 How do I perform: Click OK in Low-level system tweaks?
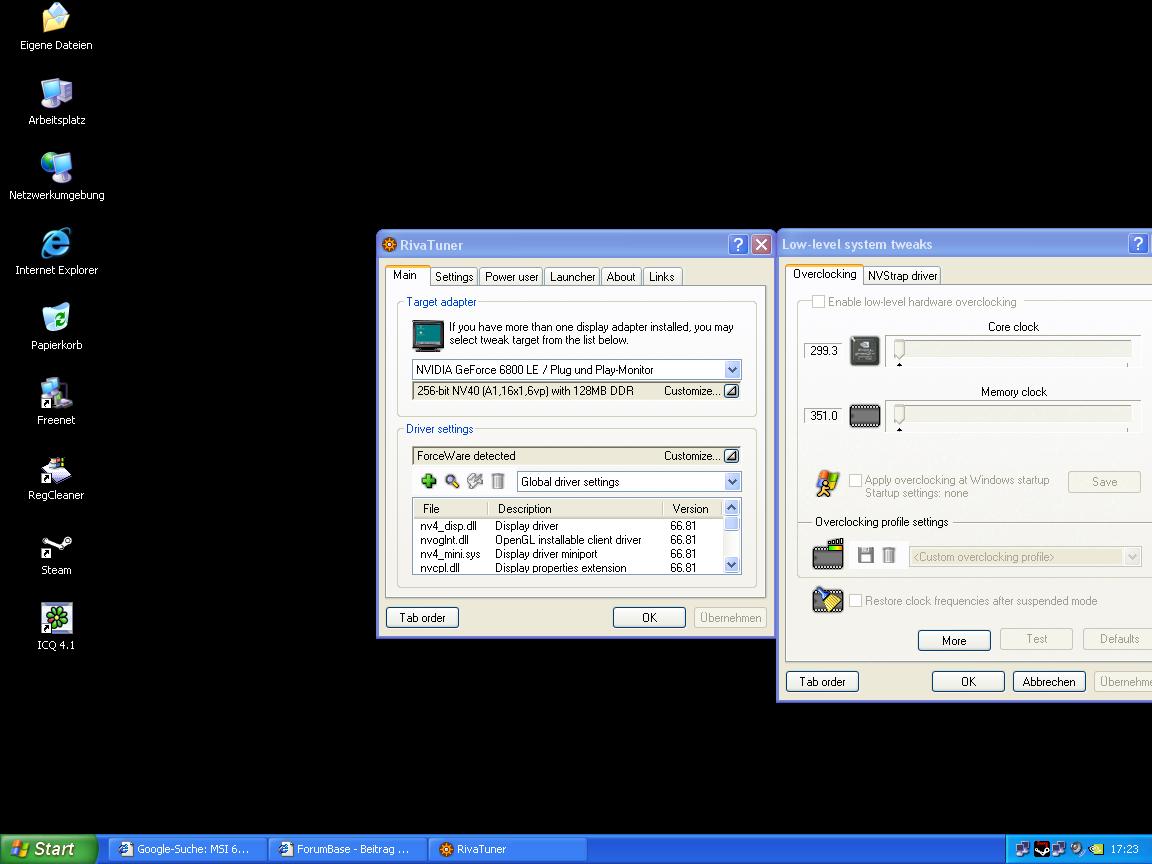968,682
